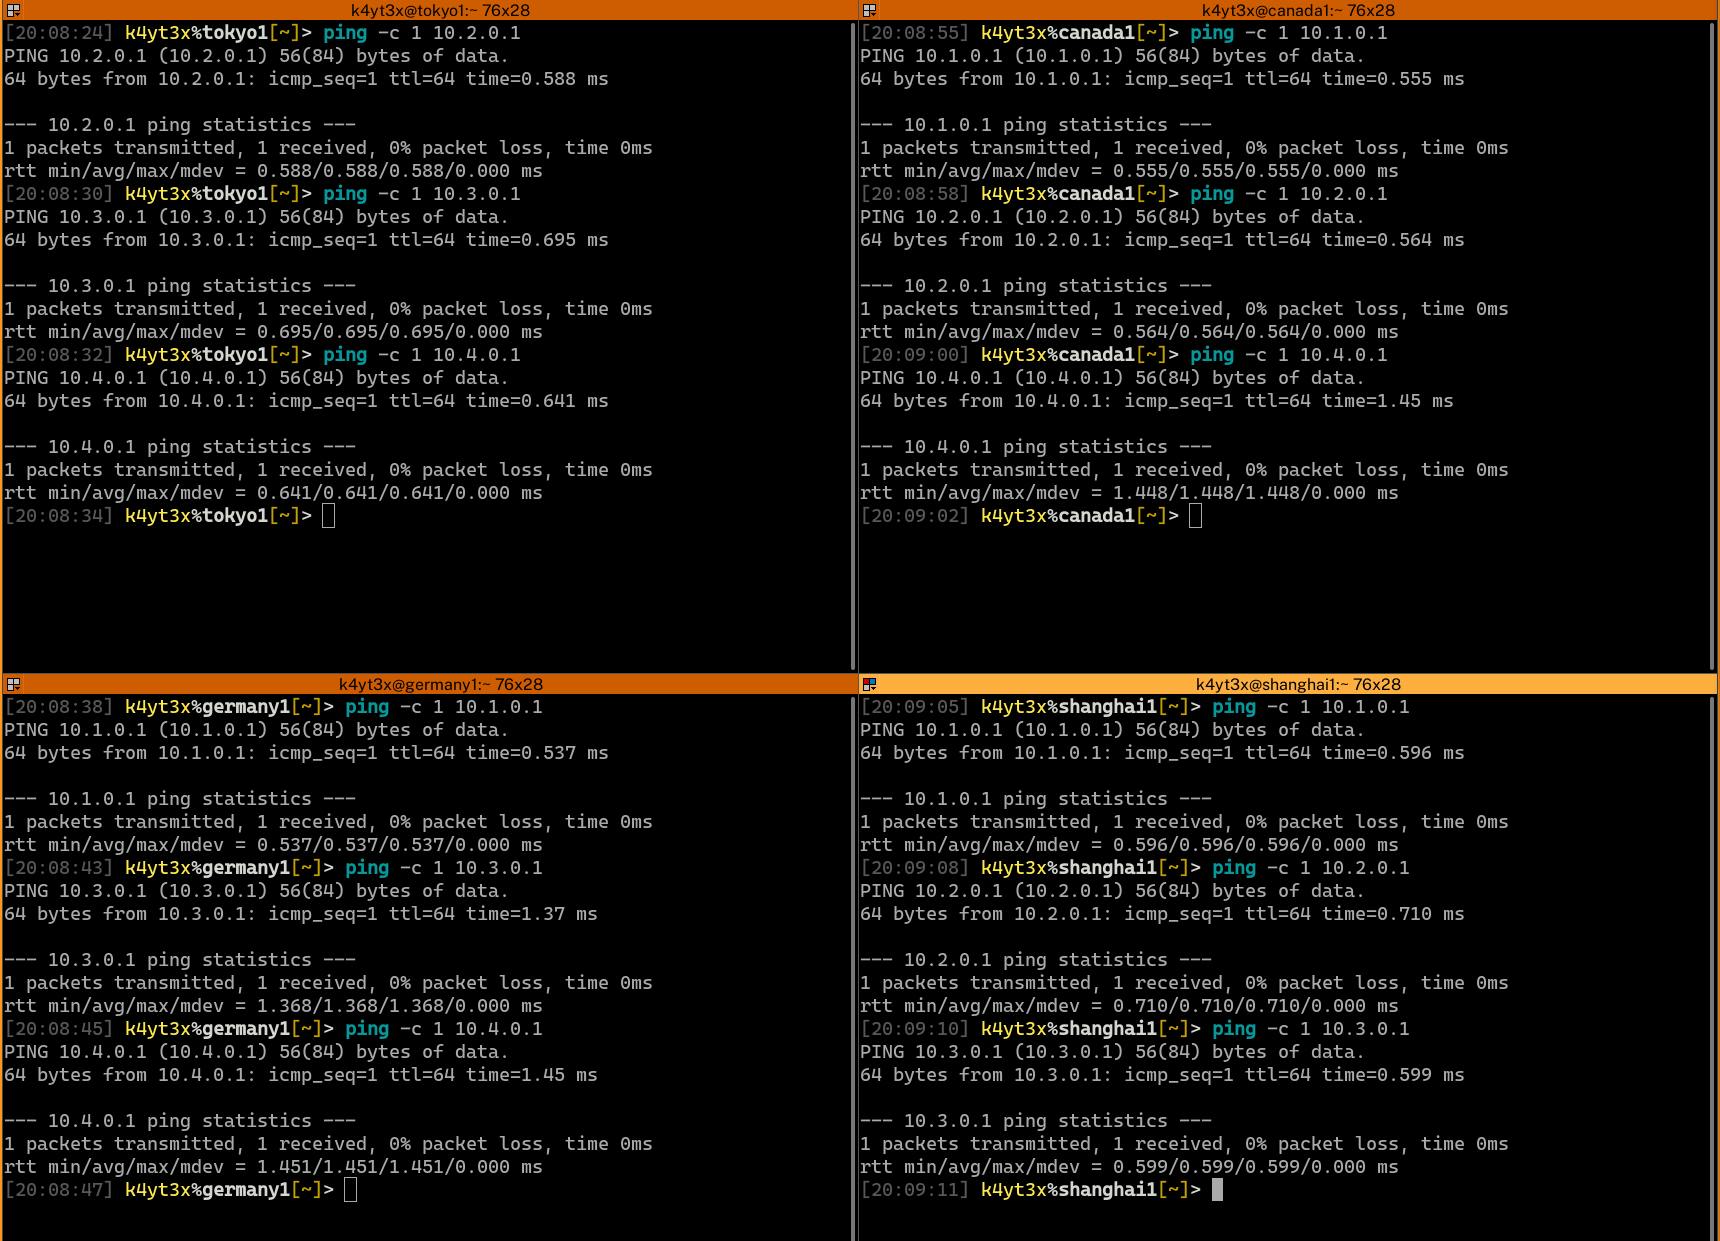This screenshot has width=1720, height=1241.
Task: Click the 20:09:00 ping 10.4.0.1 command in canada1
Action: click(1289, 355)
